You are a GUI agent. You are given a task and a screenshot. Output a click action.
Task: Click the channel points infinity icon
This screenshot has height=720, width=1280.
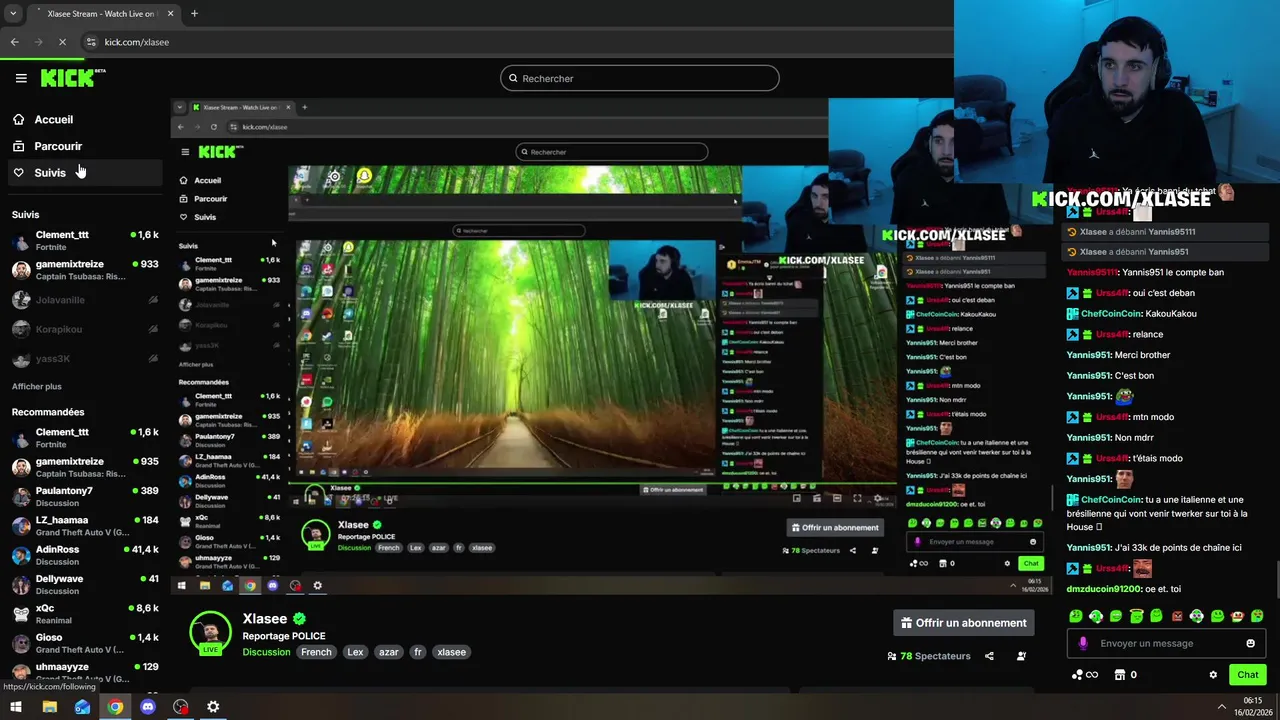[1085, 675]
